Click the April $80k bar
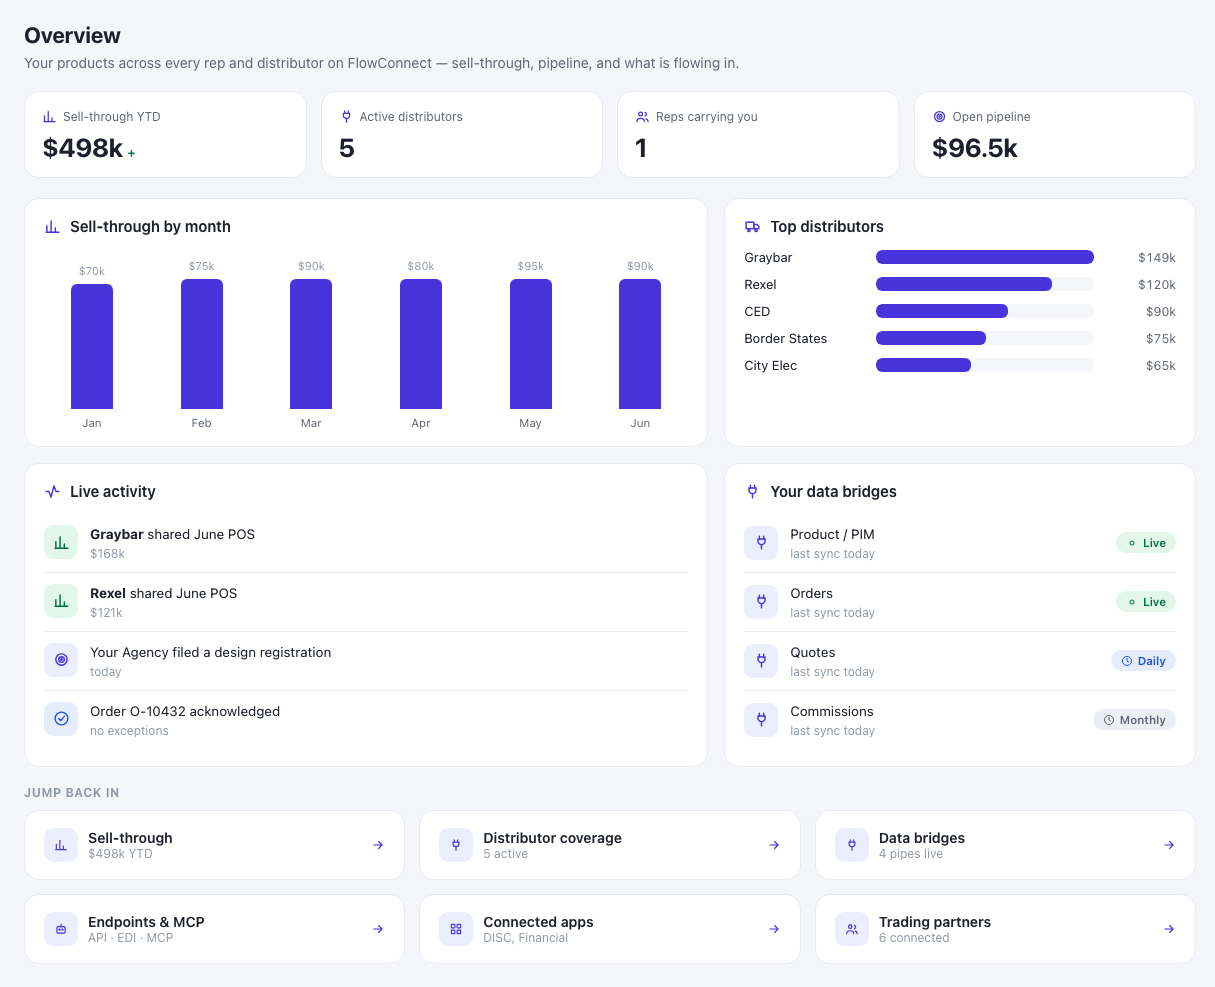Viewport: 1215px width, 987px height. click(421, 344)
